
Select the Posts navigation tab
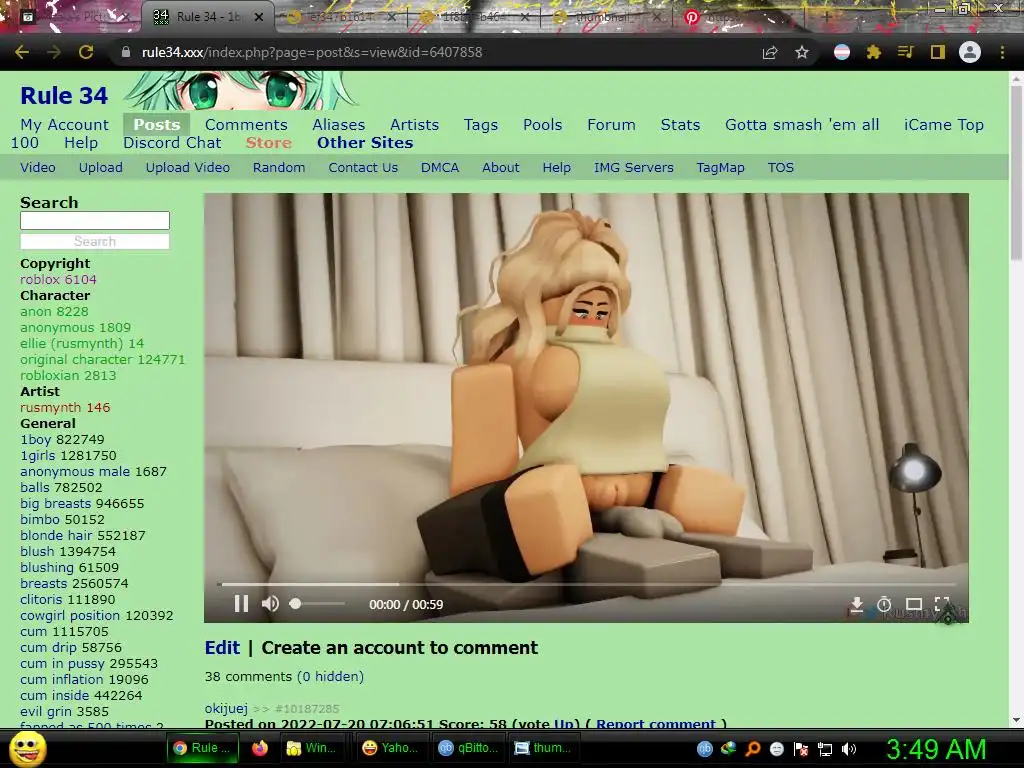pos(157,125)
